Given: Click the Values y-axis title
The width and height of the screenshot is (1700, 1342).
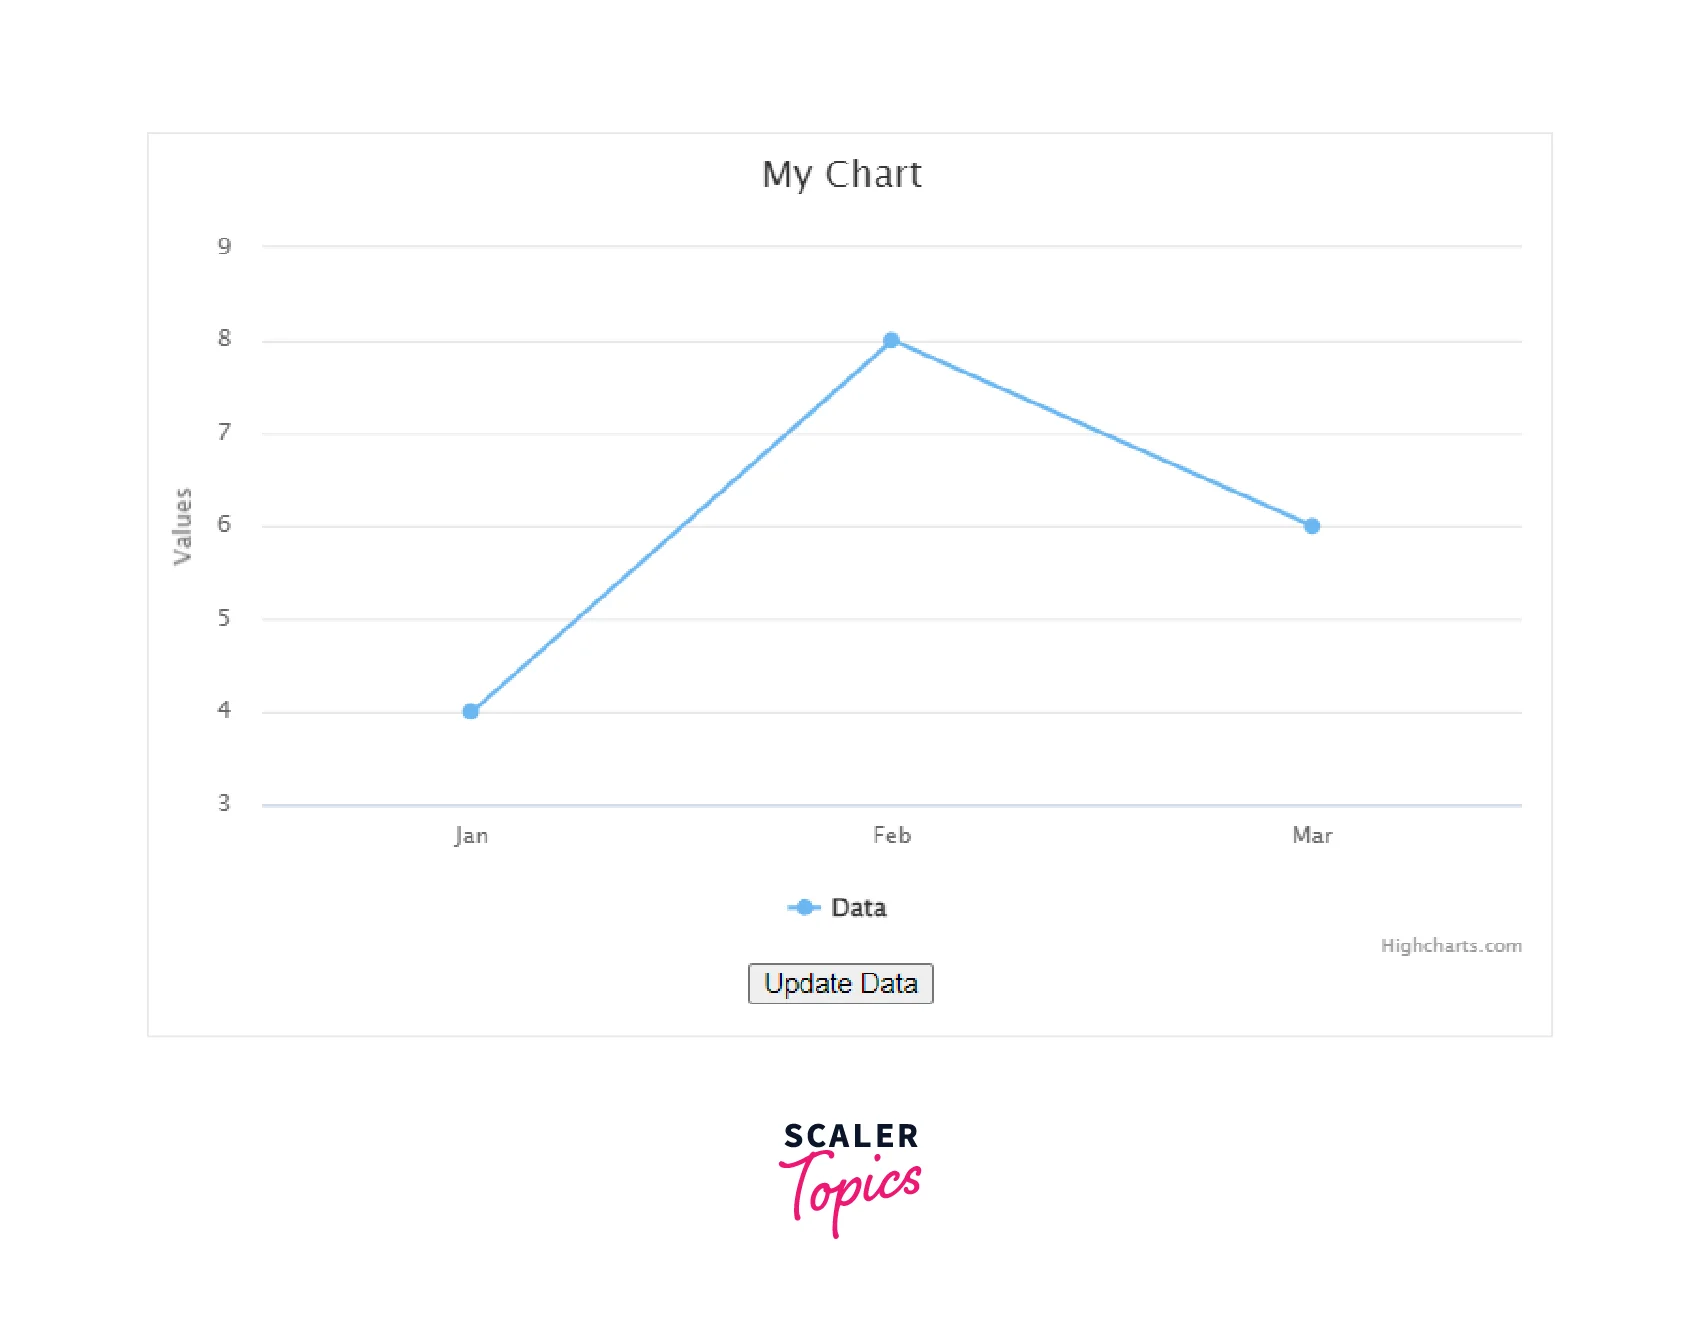Looking at the screenshot, I should click(x=182, y=526).
